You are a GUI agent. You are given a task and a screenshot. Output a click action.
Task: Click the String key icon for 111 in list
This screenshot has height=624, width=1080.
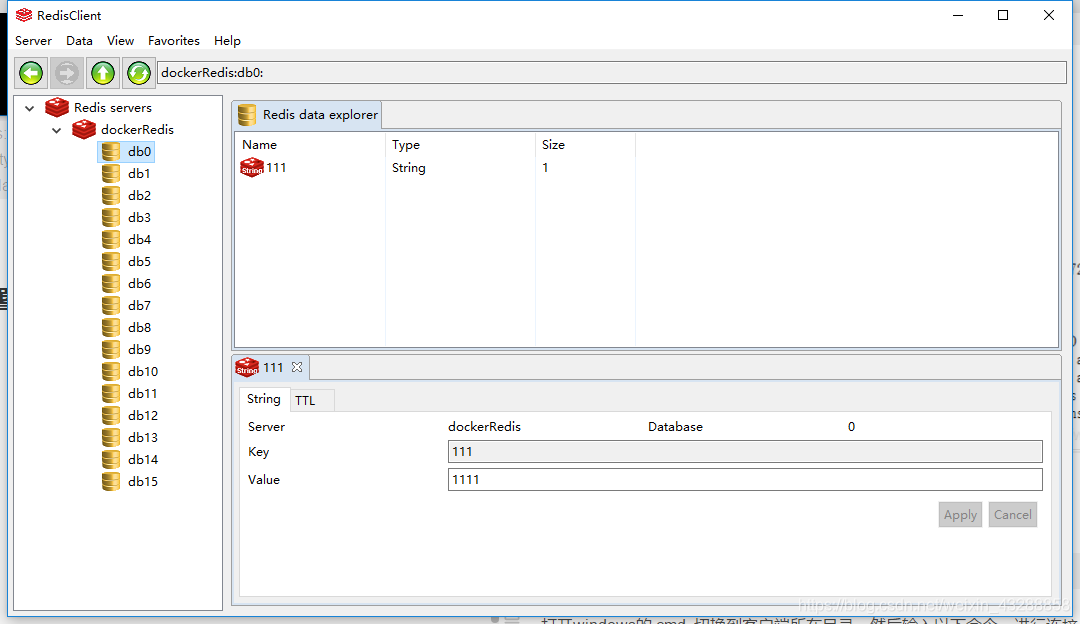[x=252, y=167]
